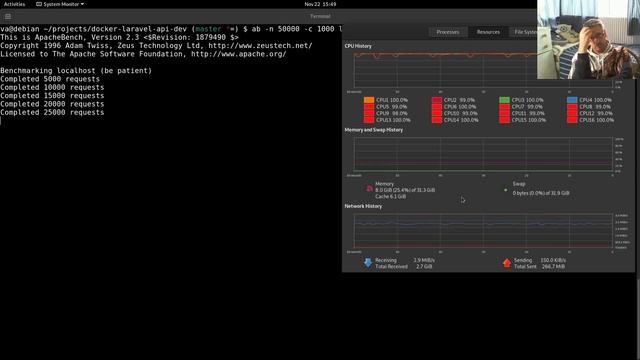
Task: Click the terminal line 'Completed 5000 requests'
Action: pyautogui.click(x=50, y=79)
